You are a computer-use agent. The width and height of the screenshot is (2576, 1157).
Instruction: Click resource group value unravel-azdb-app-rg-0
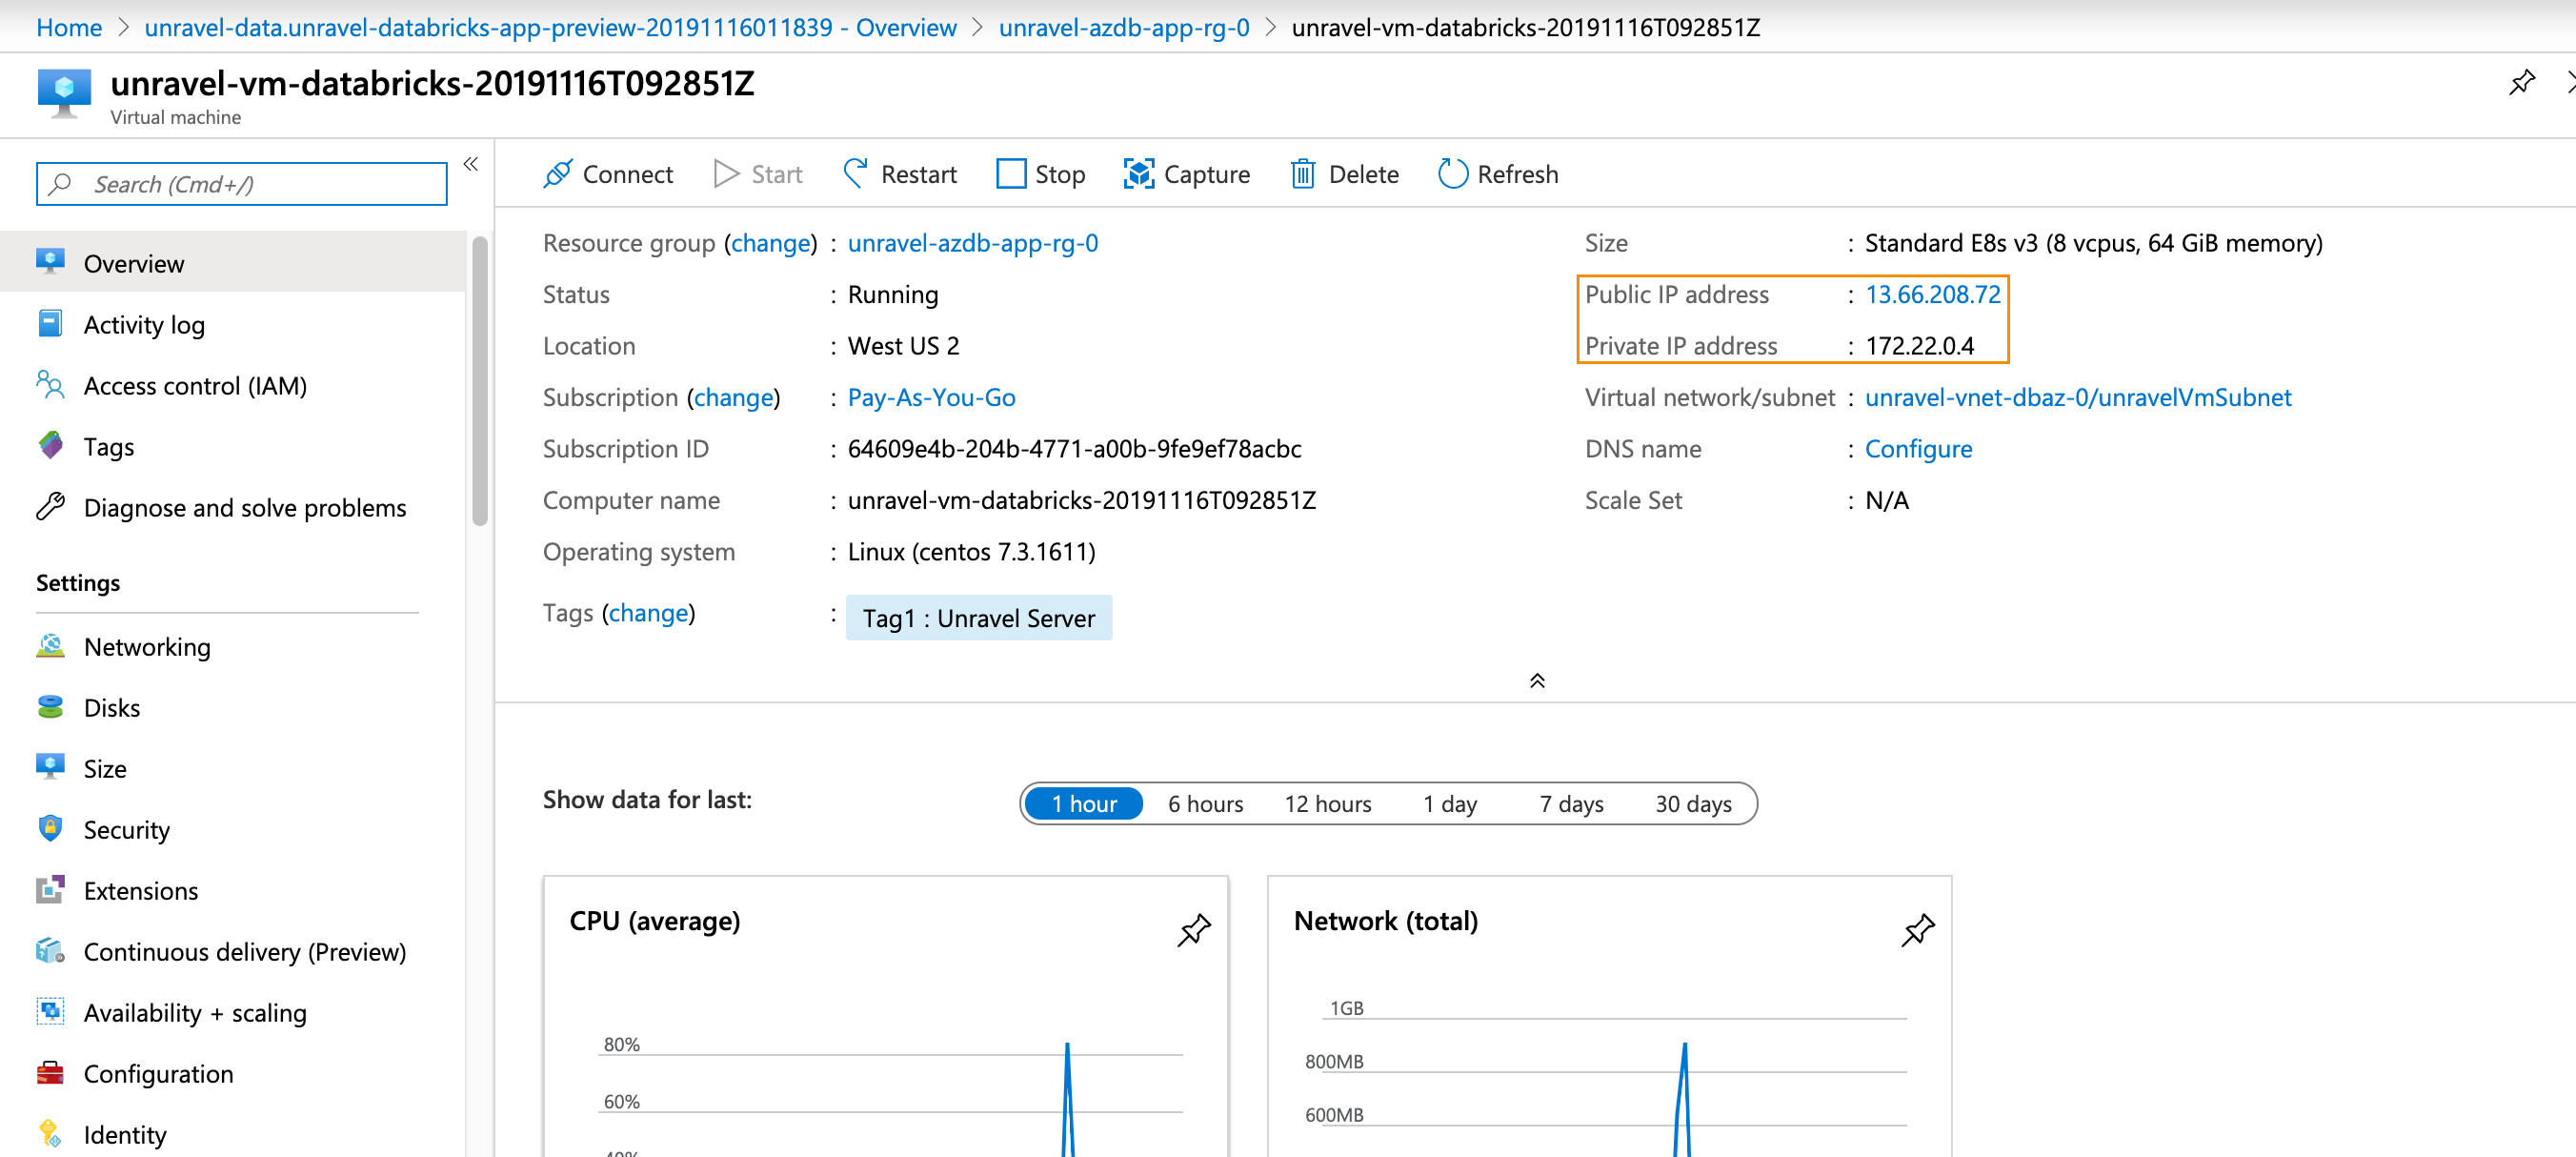tap(972, 243)
